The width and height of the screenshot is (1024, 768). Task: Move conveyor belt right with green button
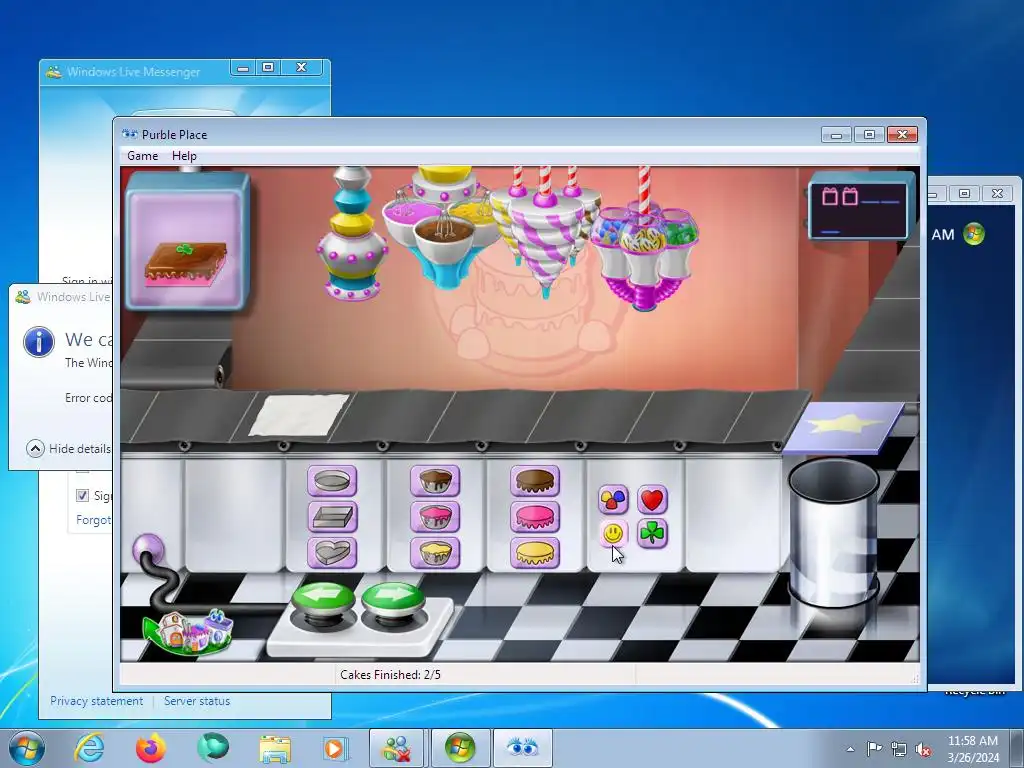click(x=392, y=600)
